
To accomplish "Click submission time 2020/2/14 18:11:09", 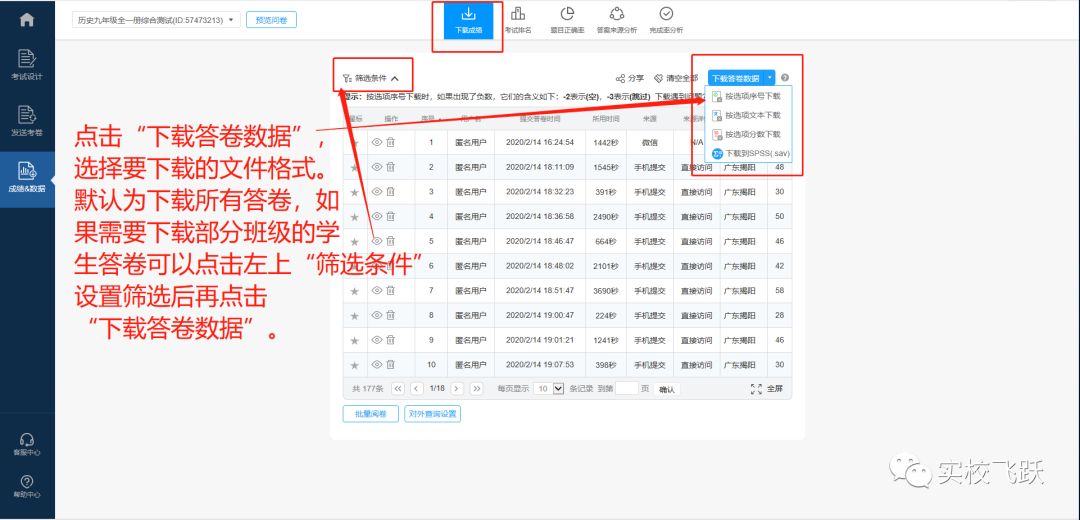I will [x=539, y=167].
